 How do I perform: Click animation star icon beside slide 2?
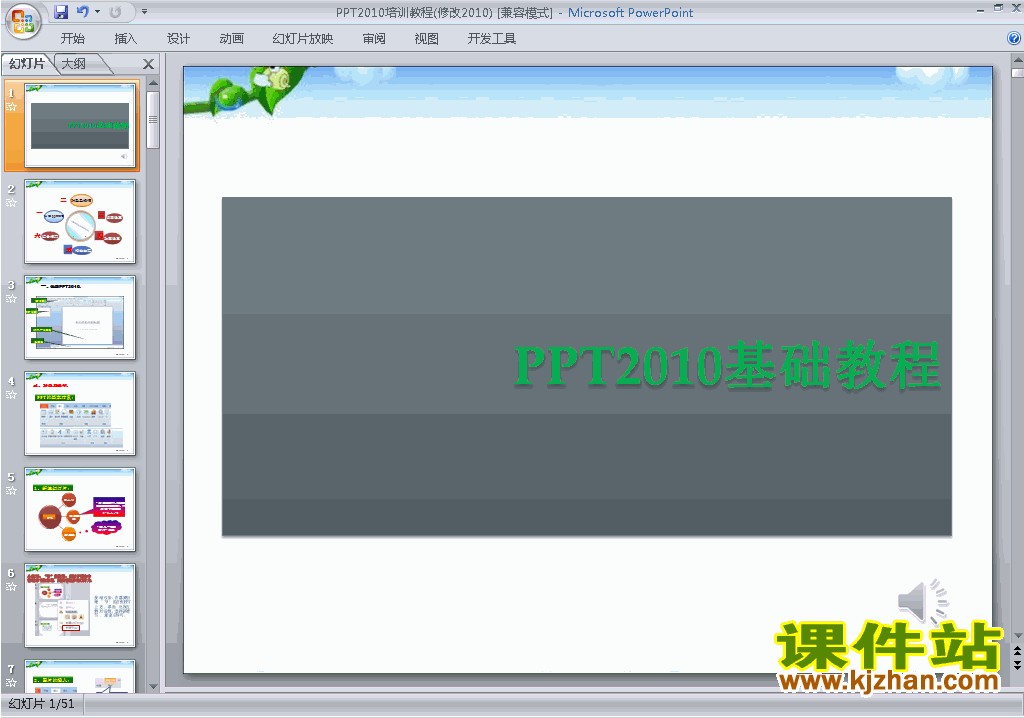[x=11, y=203]
